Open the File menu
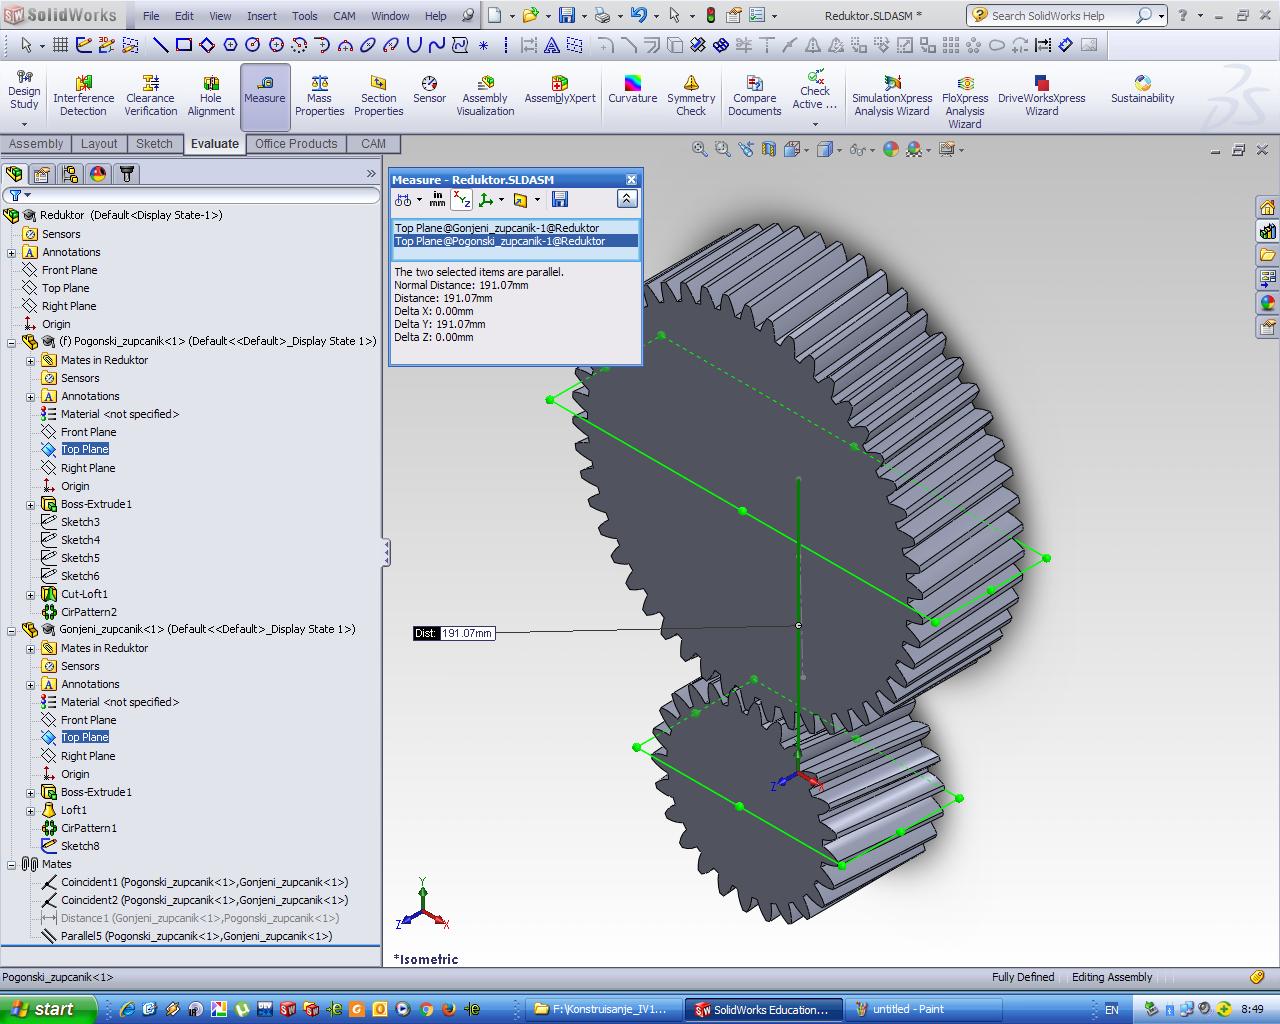This screenshot has height=1024, width=1280. pyautogui.click(x=151, y=16)
